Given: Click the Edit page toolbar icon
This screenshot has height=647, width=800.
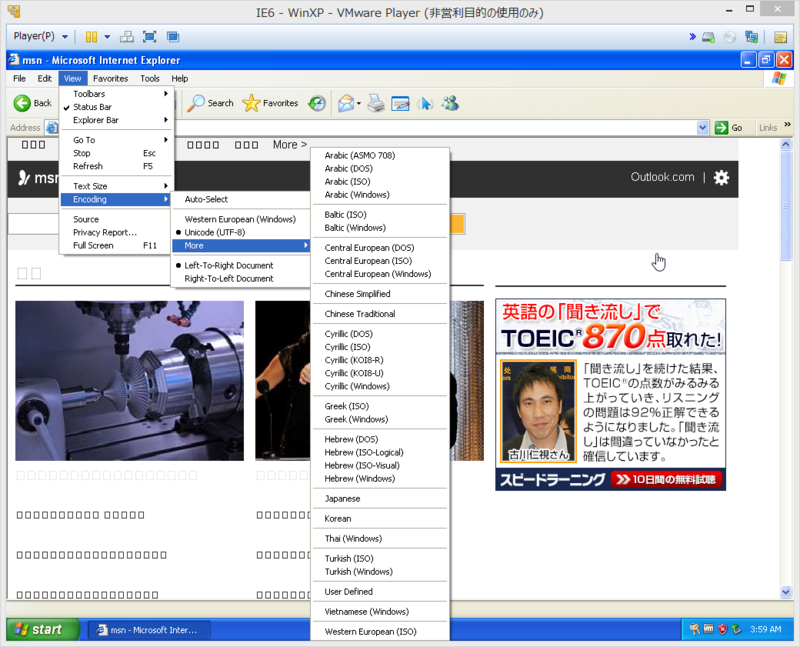Looking at the screenshot, I should point(401,104).
